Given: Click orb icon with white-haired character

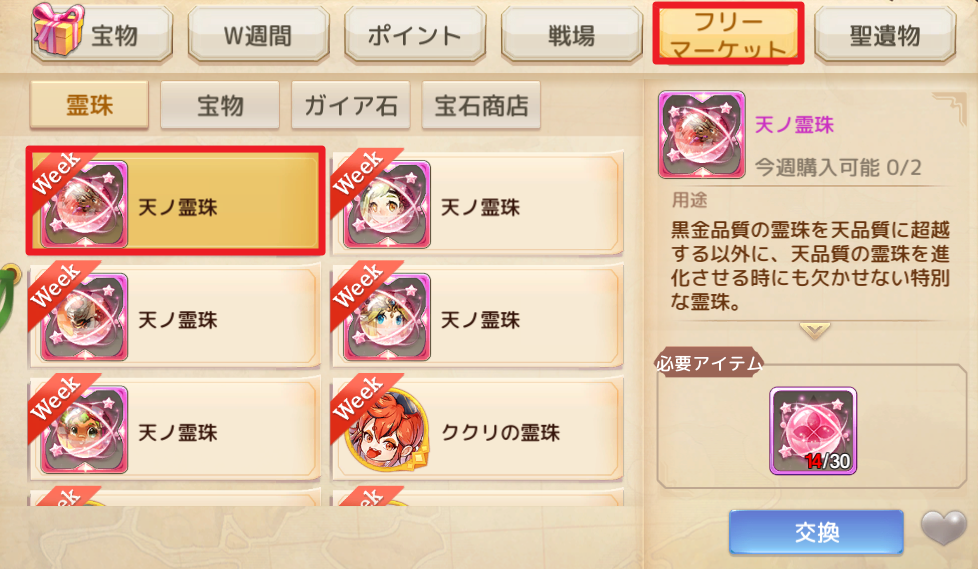Looking at the screenshot, I should pos(387,205).
